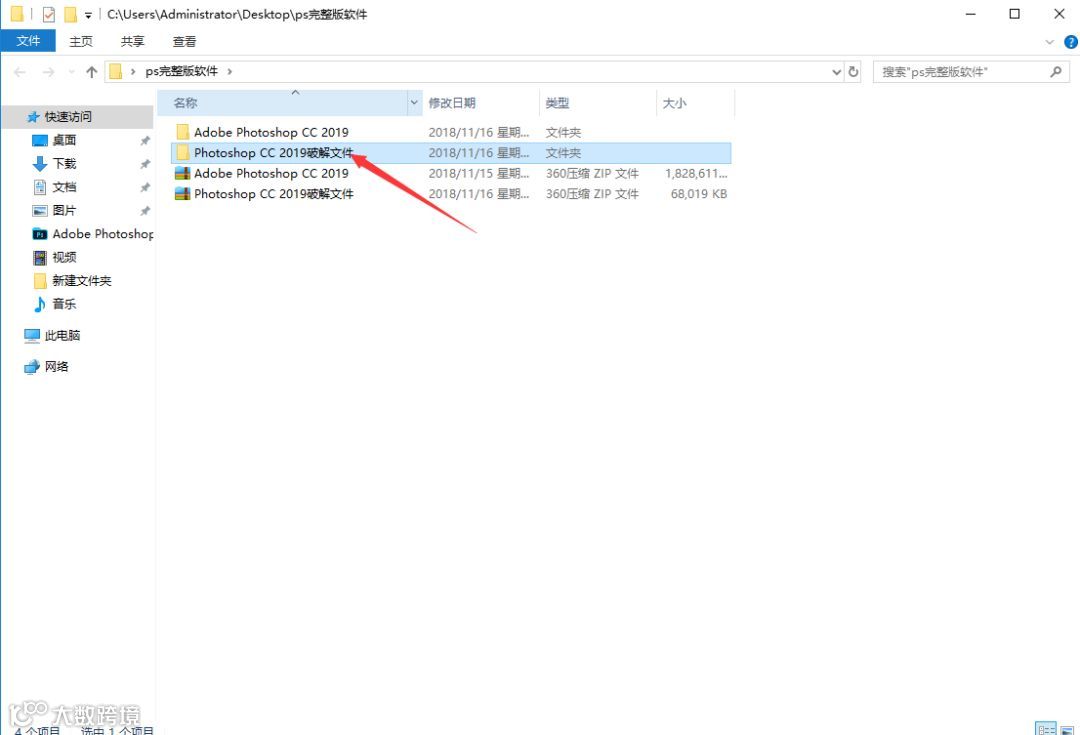Open the help question mark icon
Viewport: 1080px width, 735px height.
tap(1071, 42)
